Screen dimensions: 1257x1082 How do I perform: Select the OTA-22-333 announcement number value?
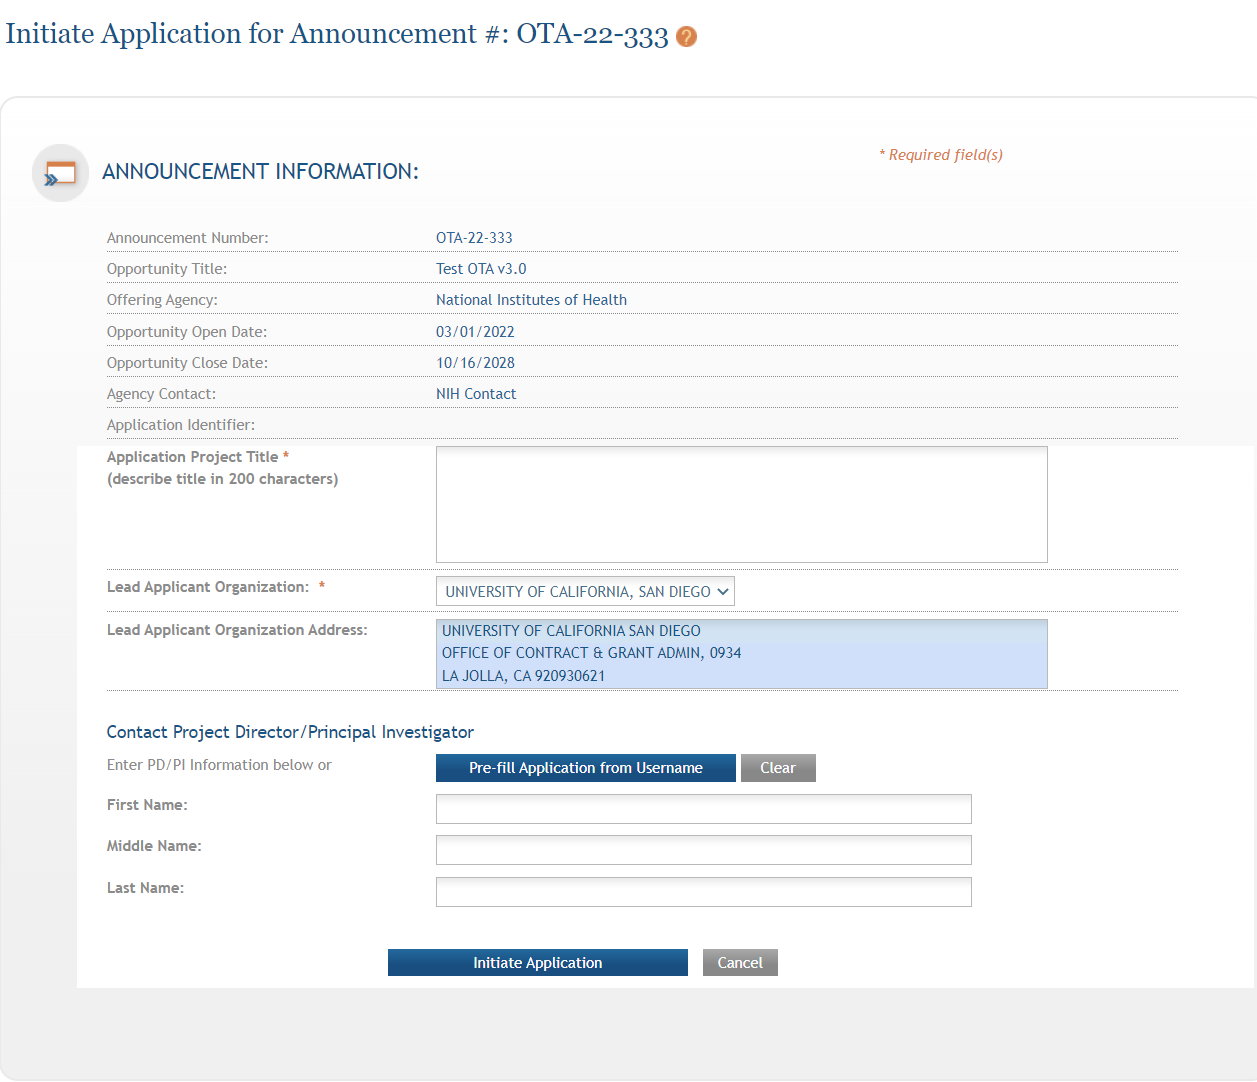[x=474, y=238]
